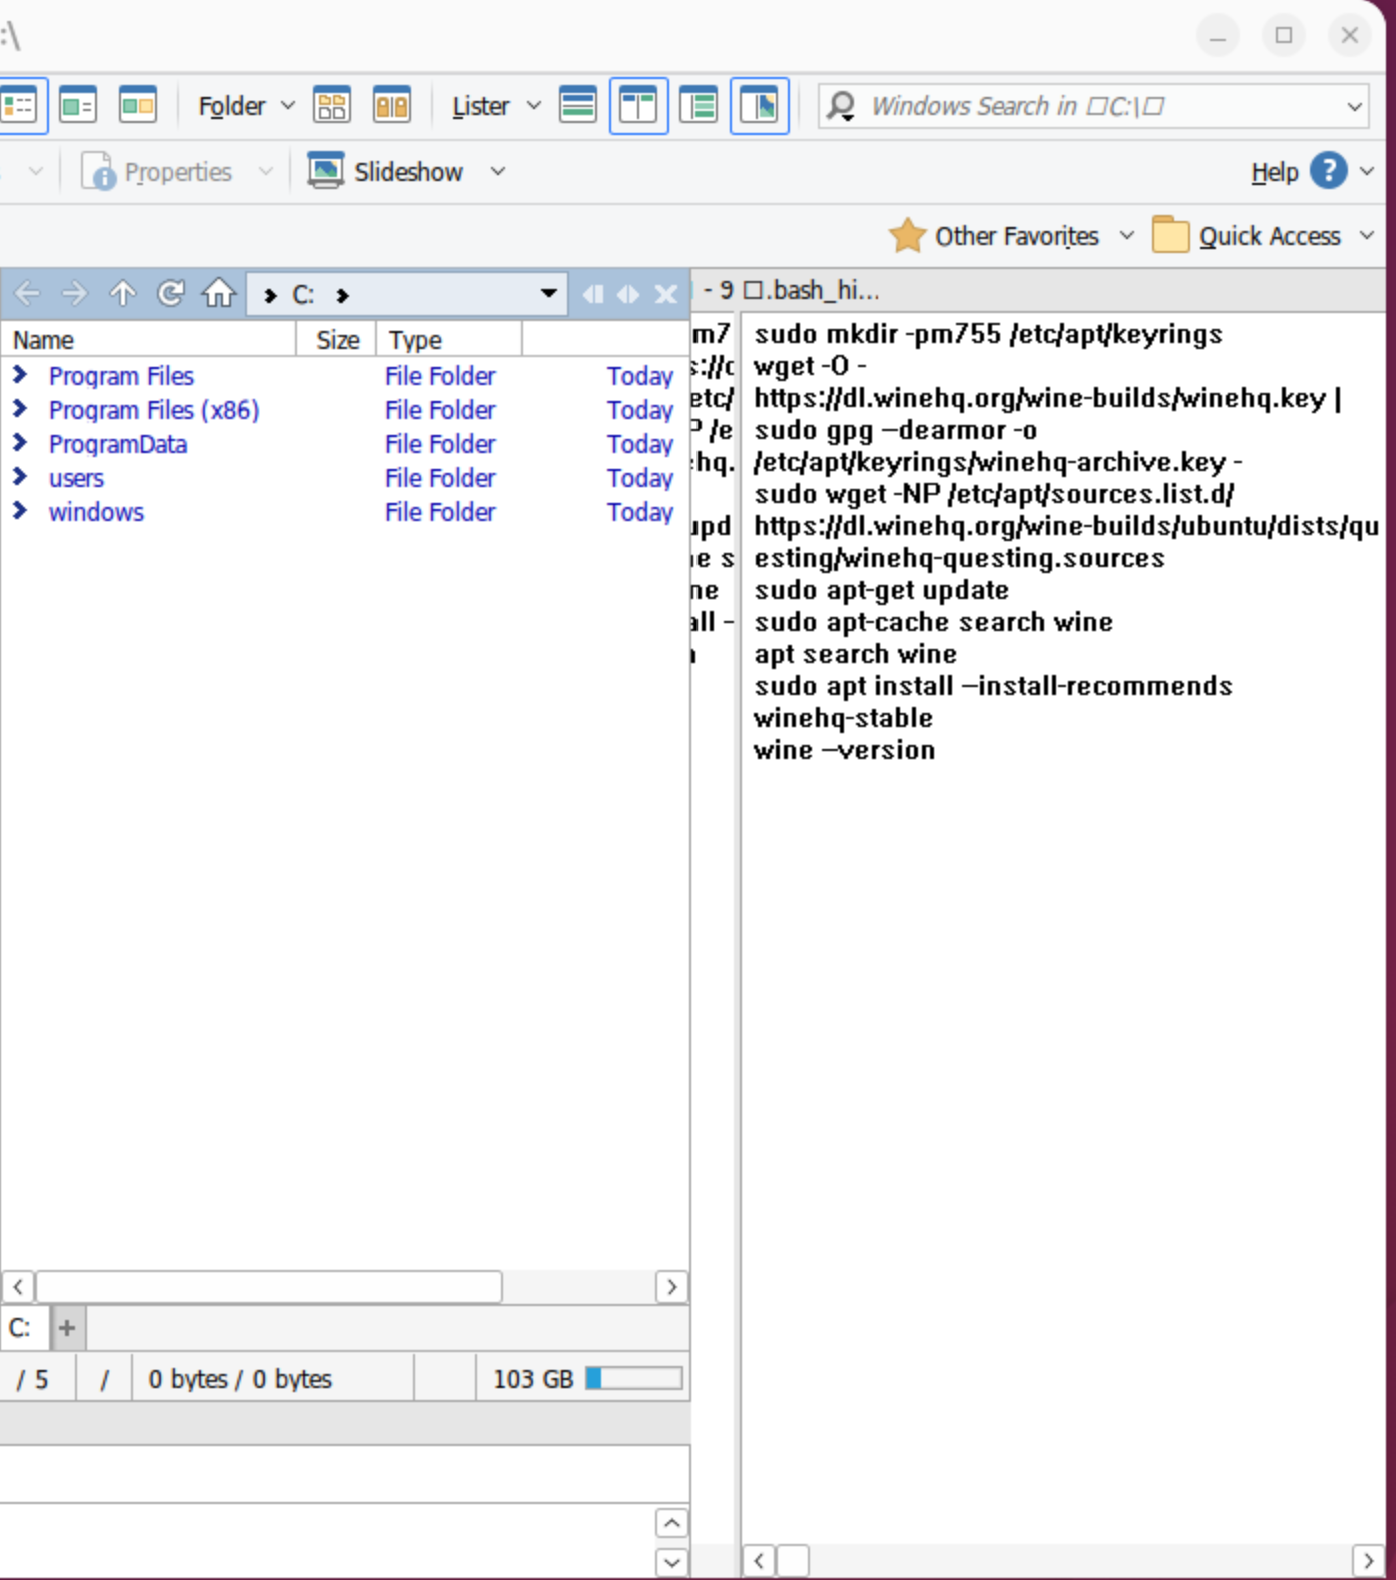The image size is (1396, 1580).
Task: Toggle the folder tree panel button
Action: click(698, 105)
